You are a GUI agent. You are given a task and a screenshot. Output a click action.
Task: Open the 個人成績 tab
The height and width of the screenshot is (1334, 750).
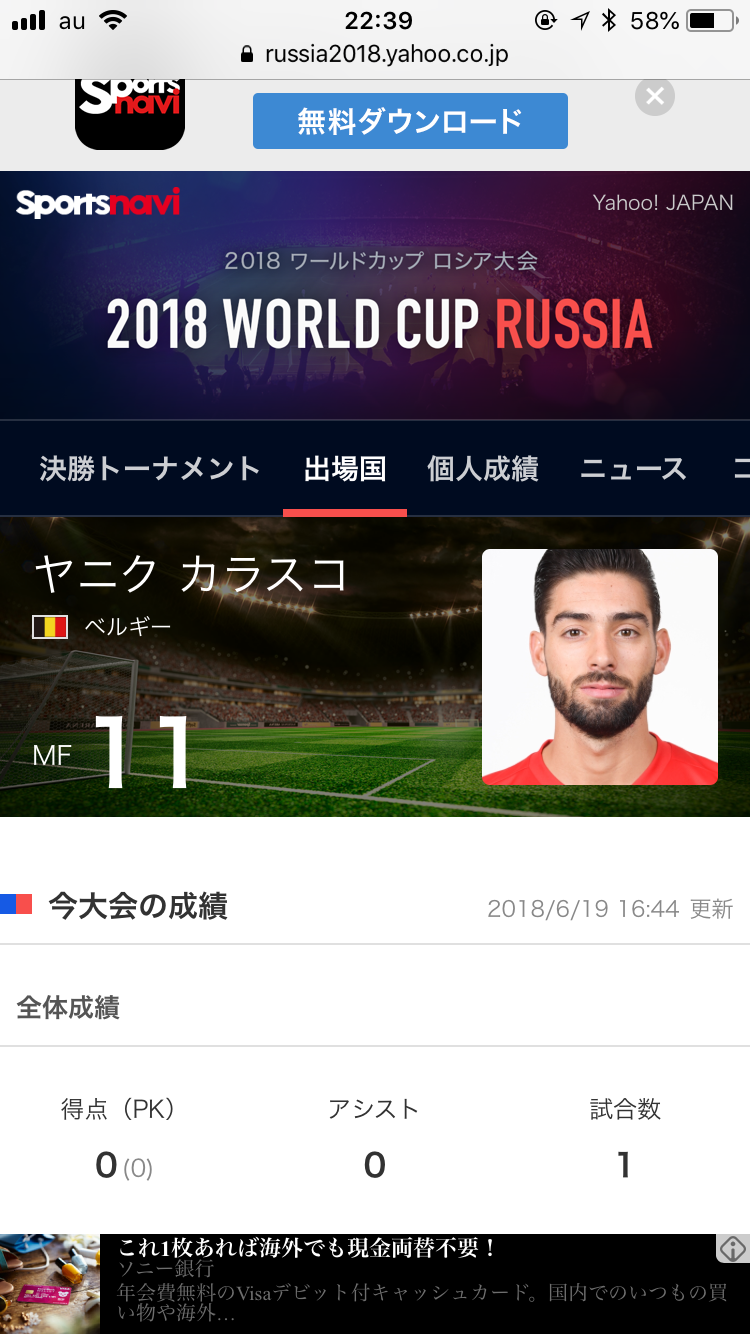(483, 468)
